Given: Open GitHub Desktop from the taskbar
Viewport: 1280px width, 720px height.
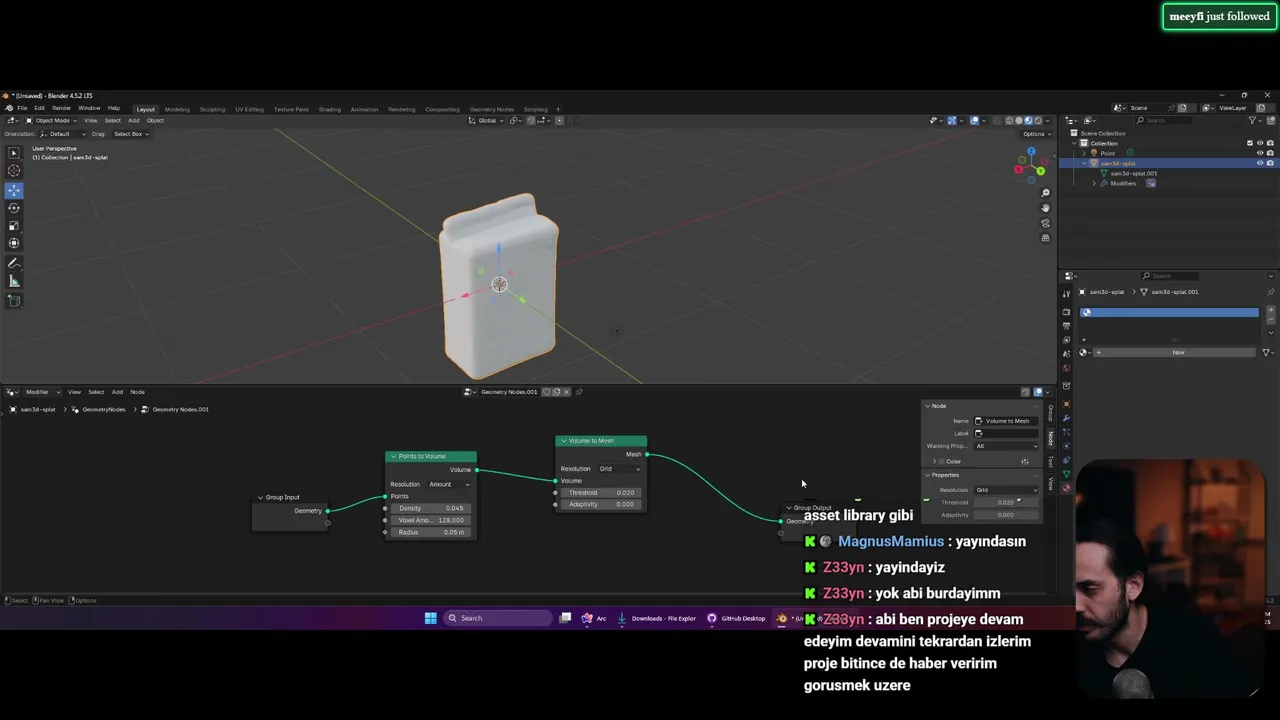Looking at the screenshot, I should point(736,618).
